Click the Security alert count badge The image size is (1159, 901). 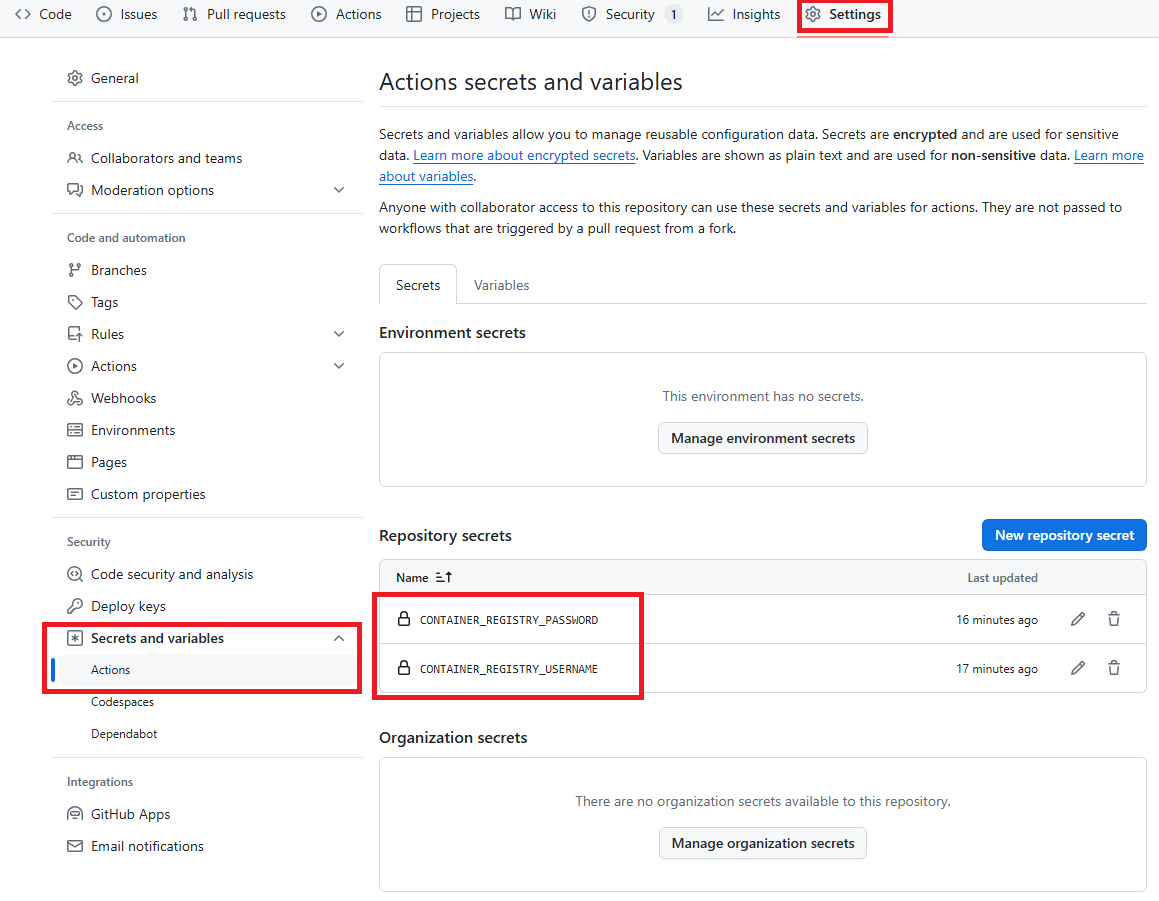[x=673, y=14]
